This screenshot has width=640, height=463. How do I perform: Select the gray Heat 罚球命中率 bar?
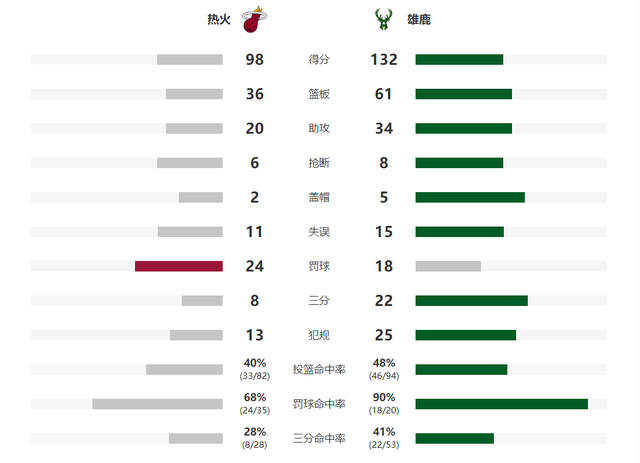[158, 404]
